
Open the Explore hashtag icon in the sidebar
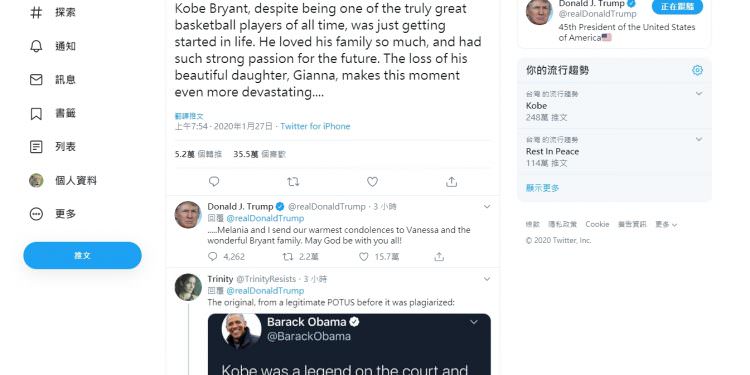point(36,12)
